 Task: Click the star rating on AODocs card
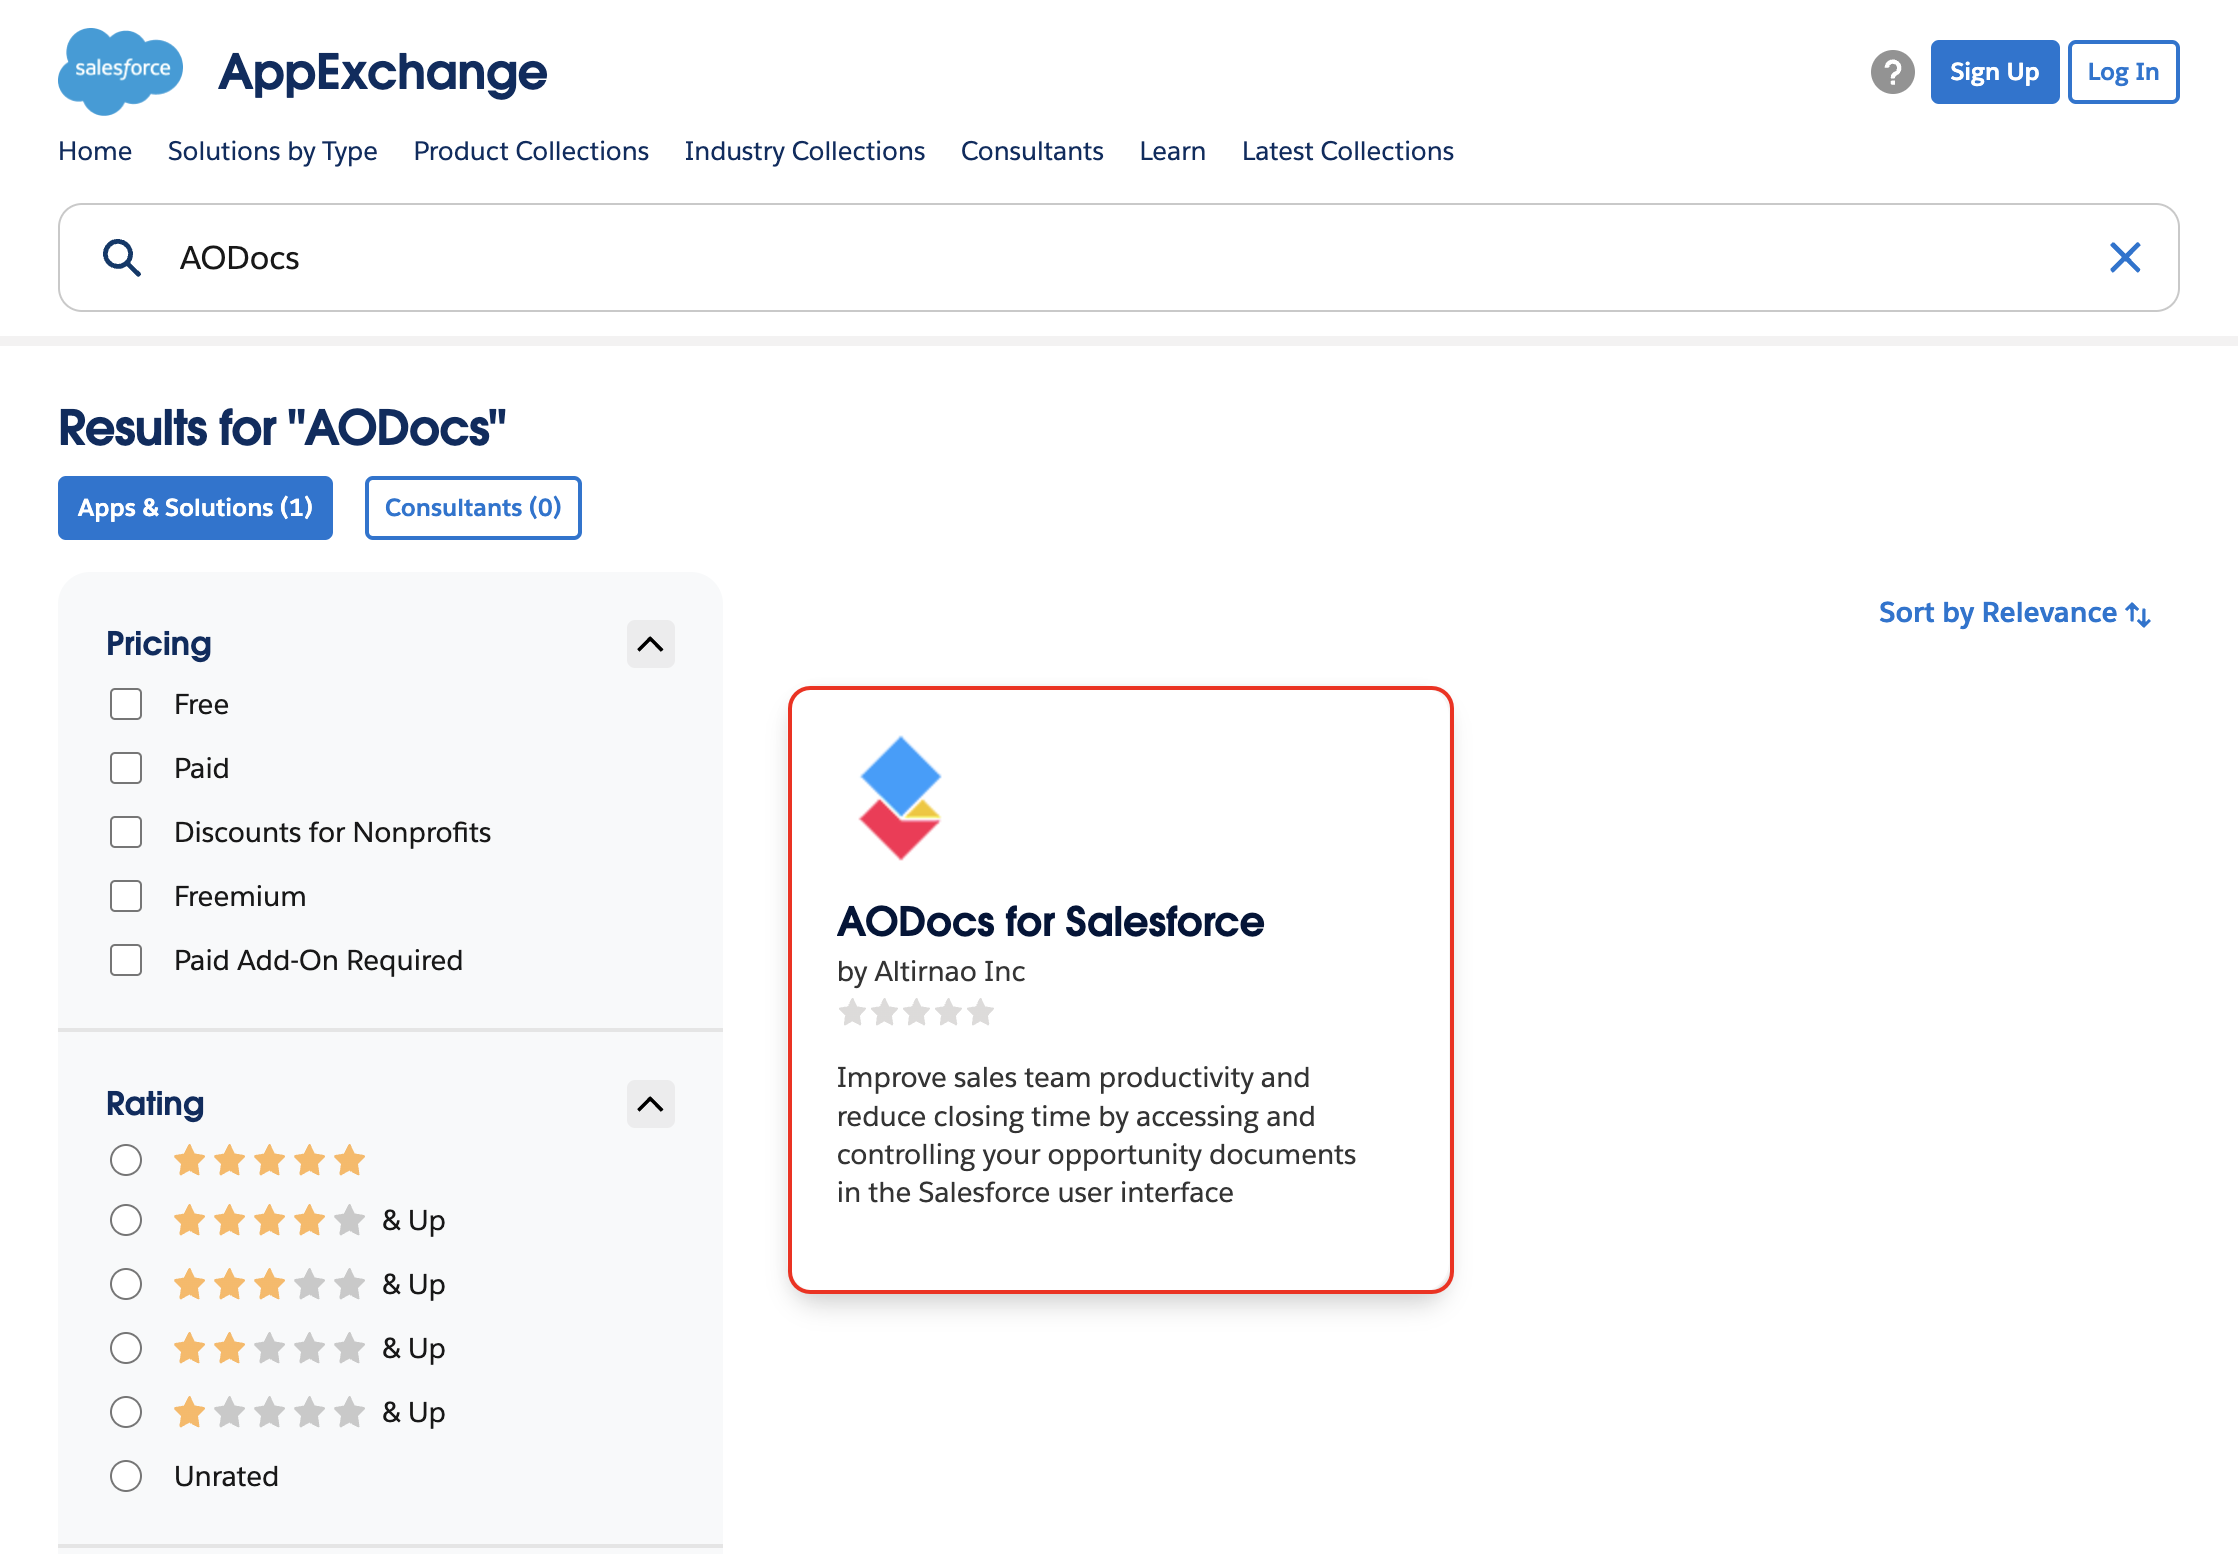(x=916, y=1013)
